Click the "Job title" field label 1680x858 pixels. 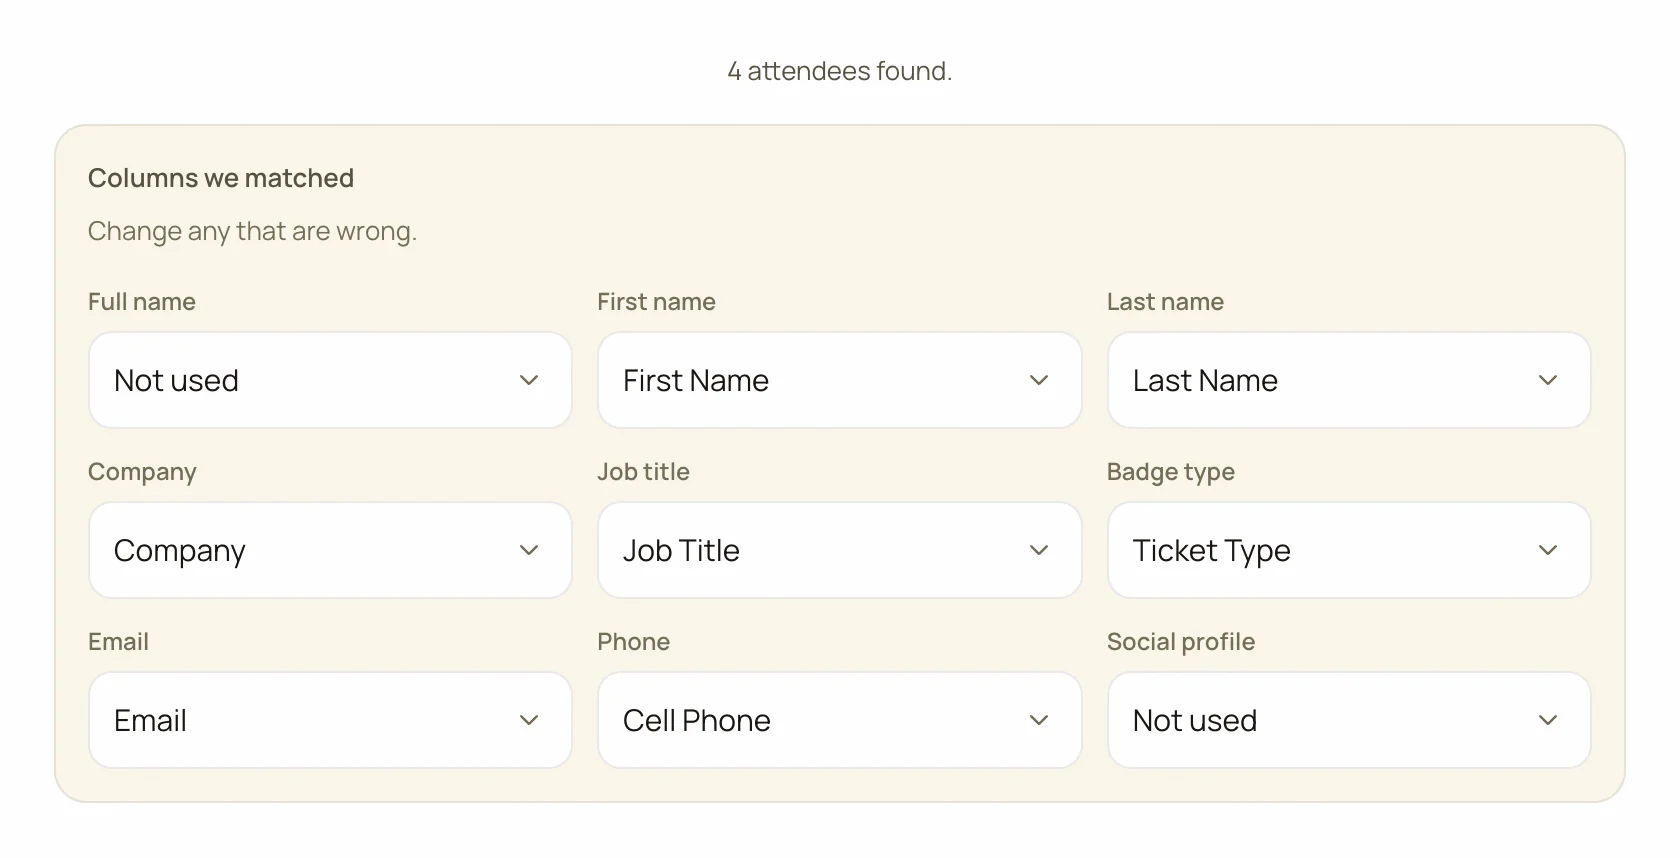[643, 472]
